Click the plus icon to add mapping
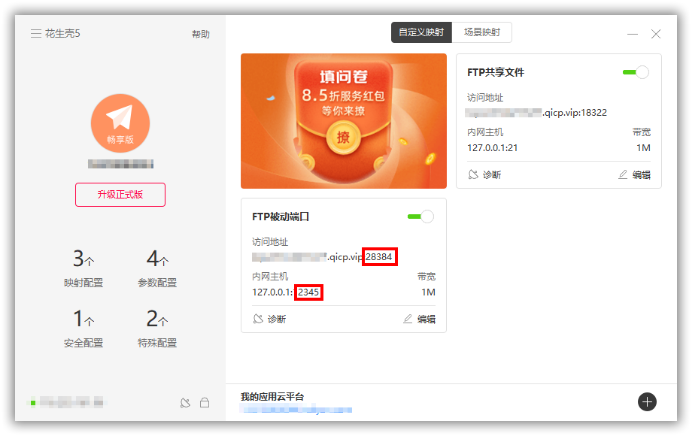The height and width of the screenshot is (437, 693). tap(647, 401)
